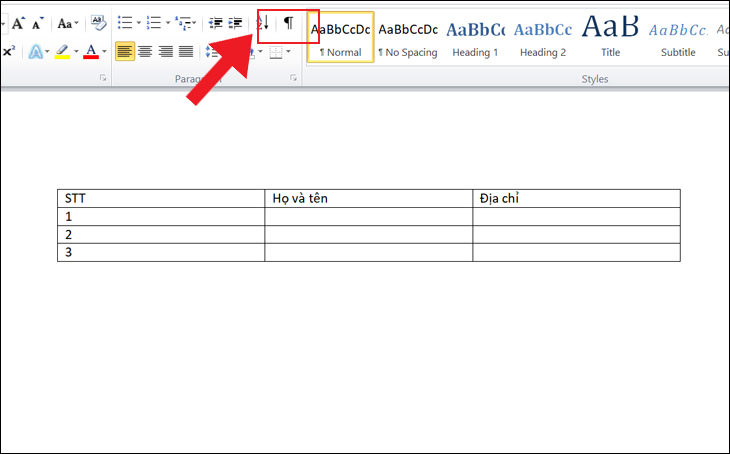This screenshot has height=454, width=730.
Task: Click the Increase Indent icon
Action: (236, 23)
